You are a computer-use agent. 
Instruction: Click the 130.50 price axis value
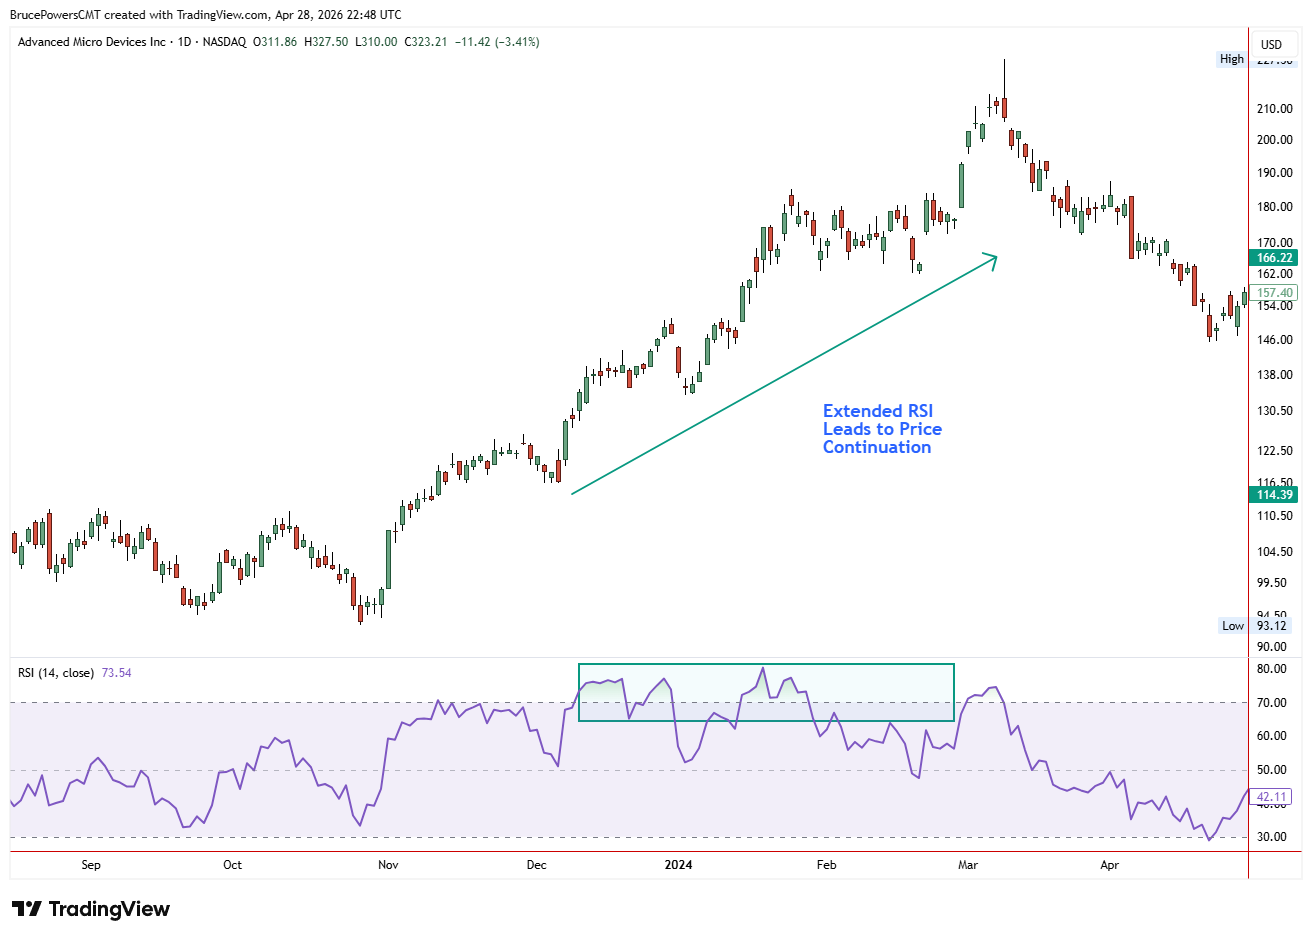click(1275, 411)
